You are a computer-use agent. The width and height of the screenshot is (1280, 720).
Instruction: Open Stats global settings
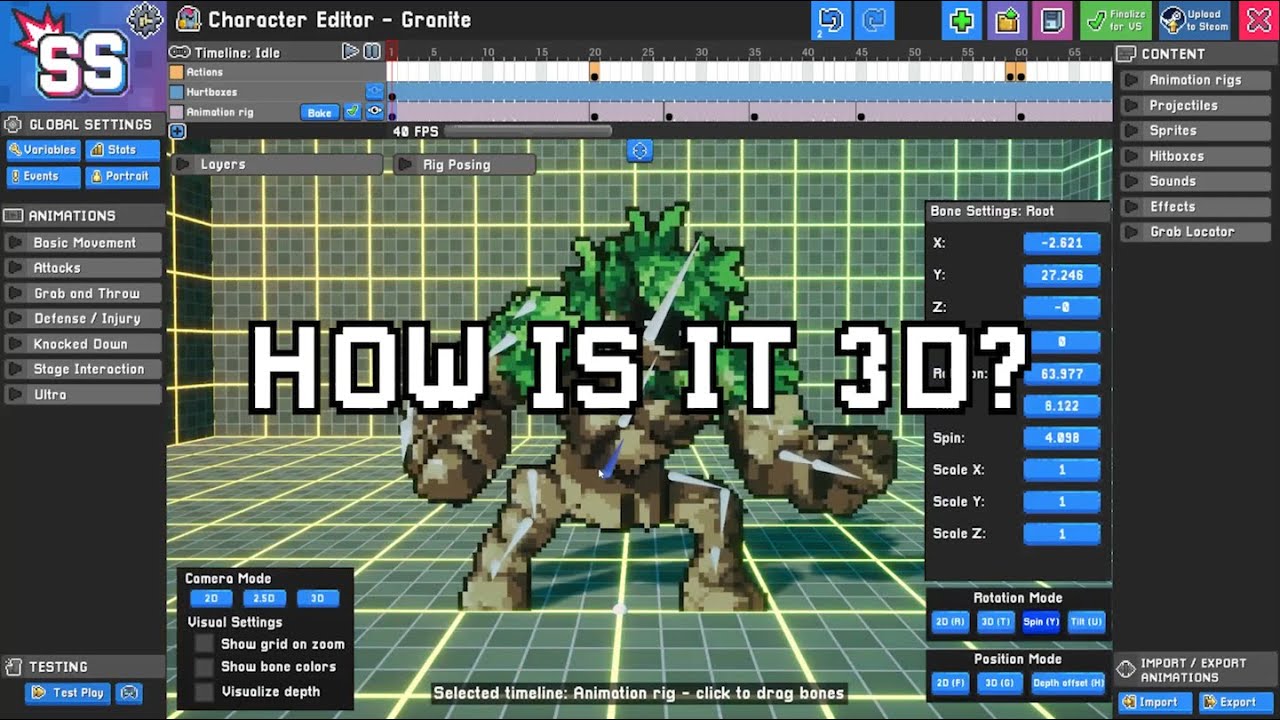tap(122, 150)
